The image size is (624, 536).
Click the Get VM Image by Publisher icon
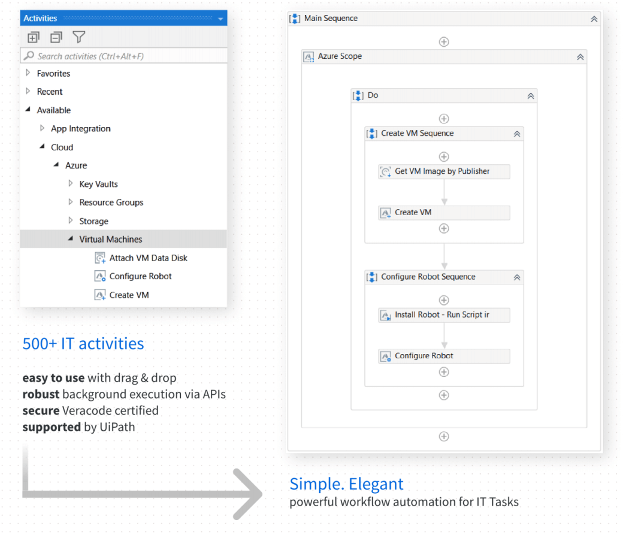point(385,172)
